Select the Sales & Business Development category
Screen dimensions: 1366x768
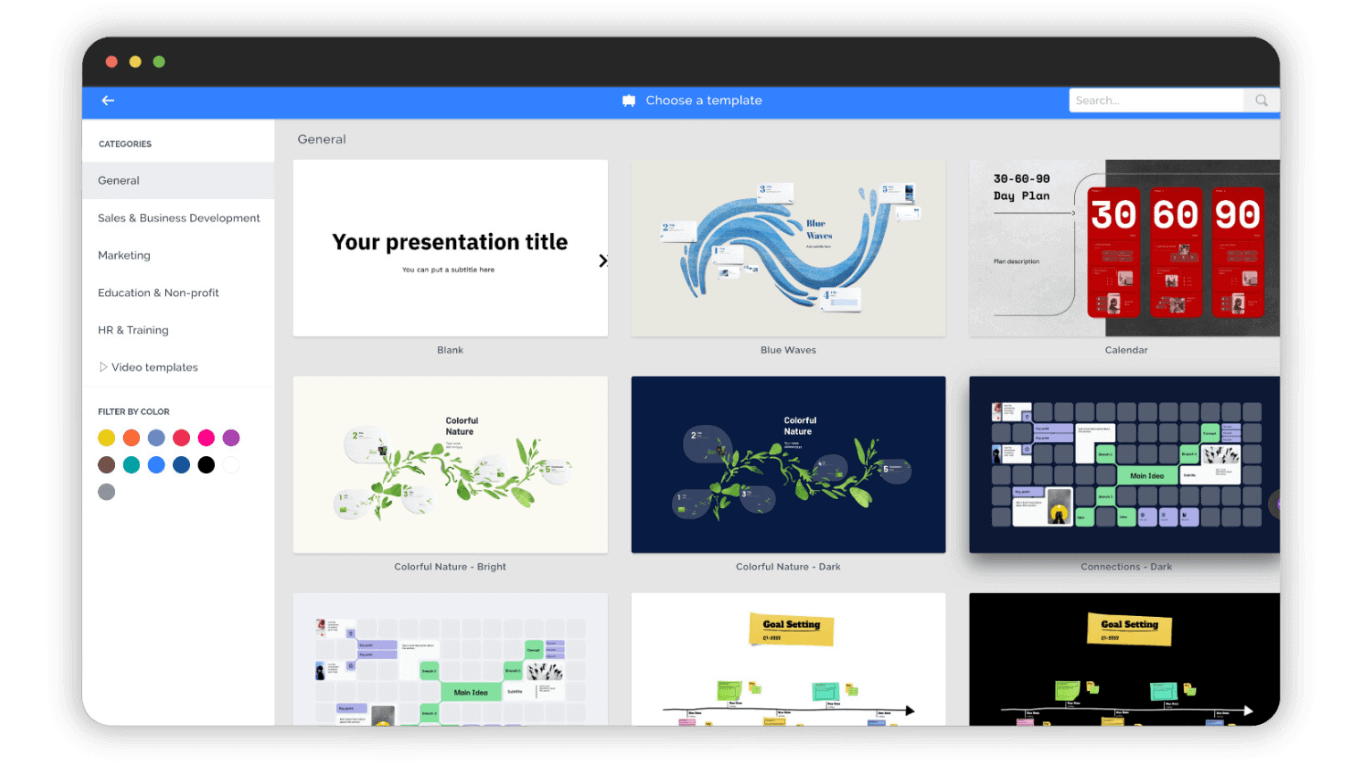[178, 217]
